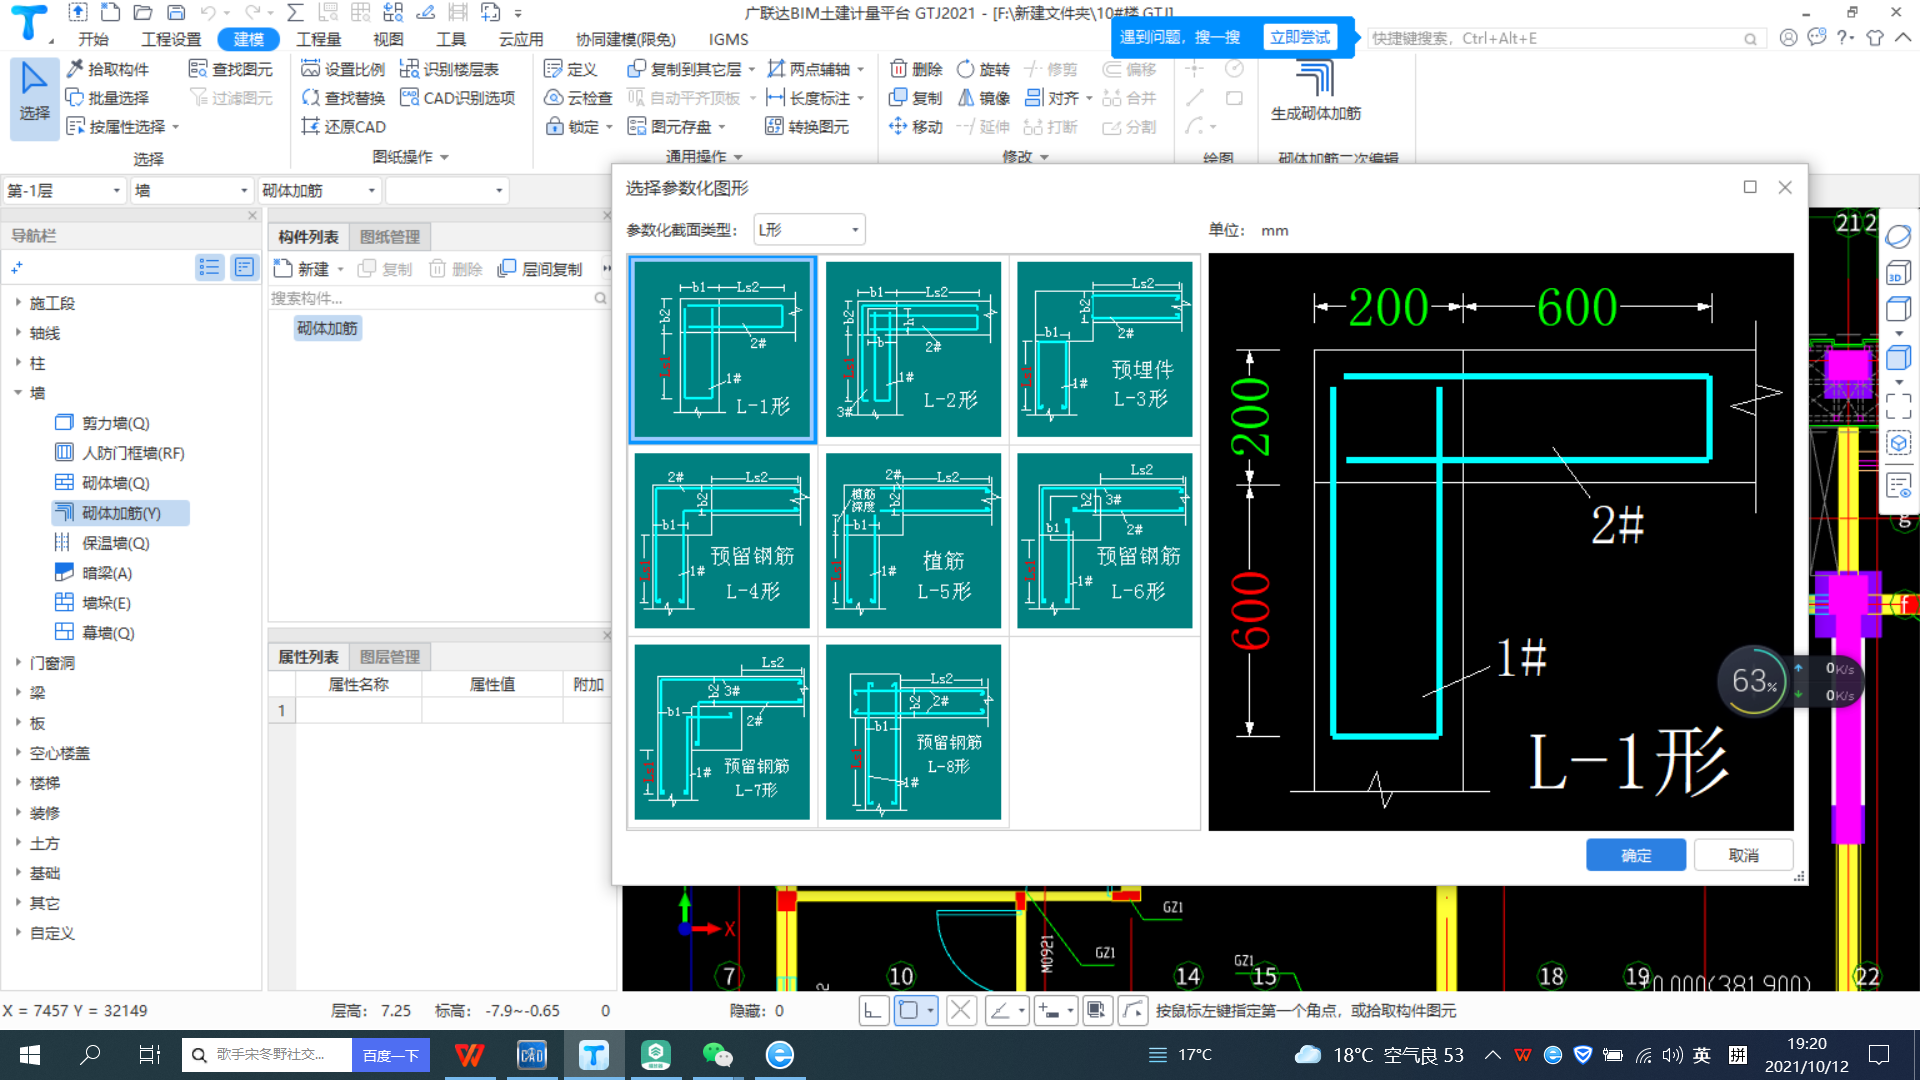Select 砌体加筋 item in component list

327,328
